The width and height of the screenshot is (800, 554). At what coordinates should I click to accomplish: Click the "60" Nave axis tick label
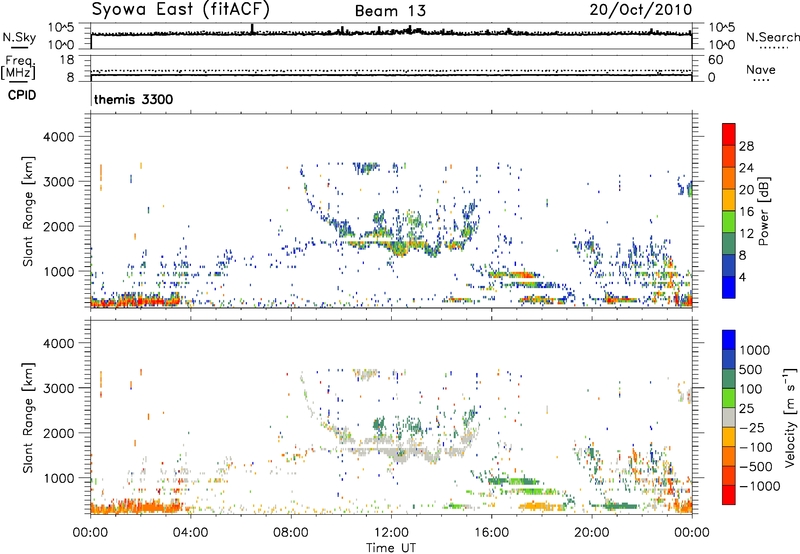point(715,60)
